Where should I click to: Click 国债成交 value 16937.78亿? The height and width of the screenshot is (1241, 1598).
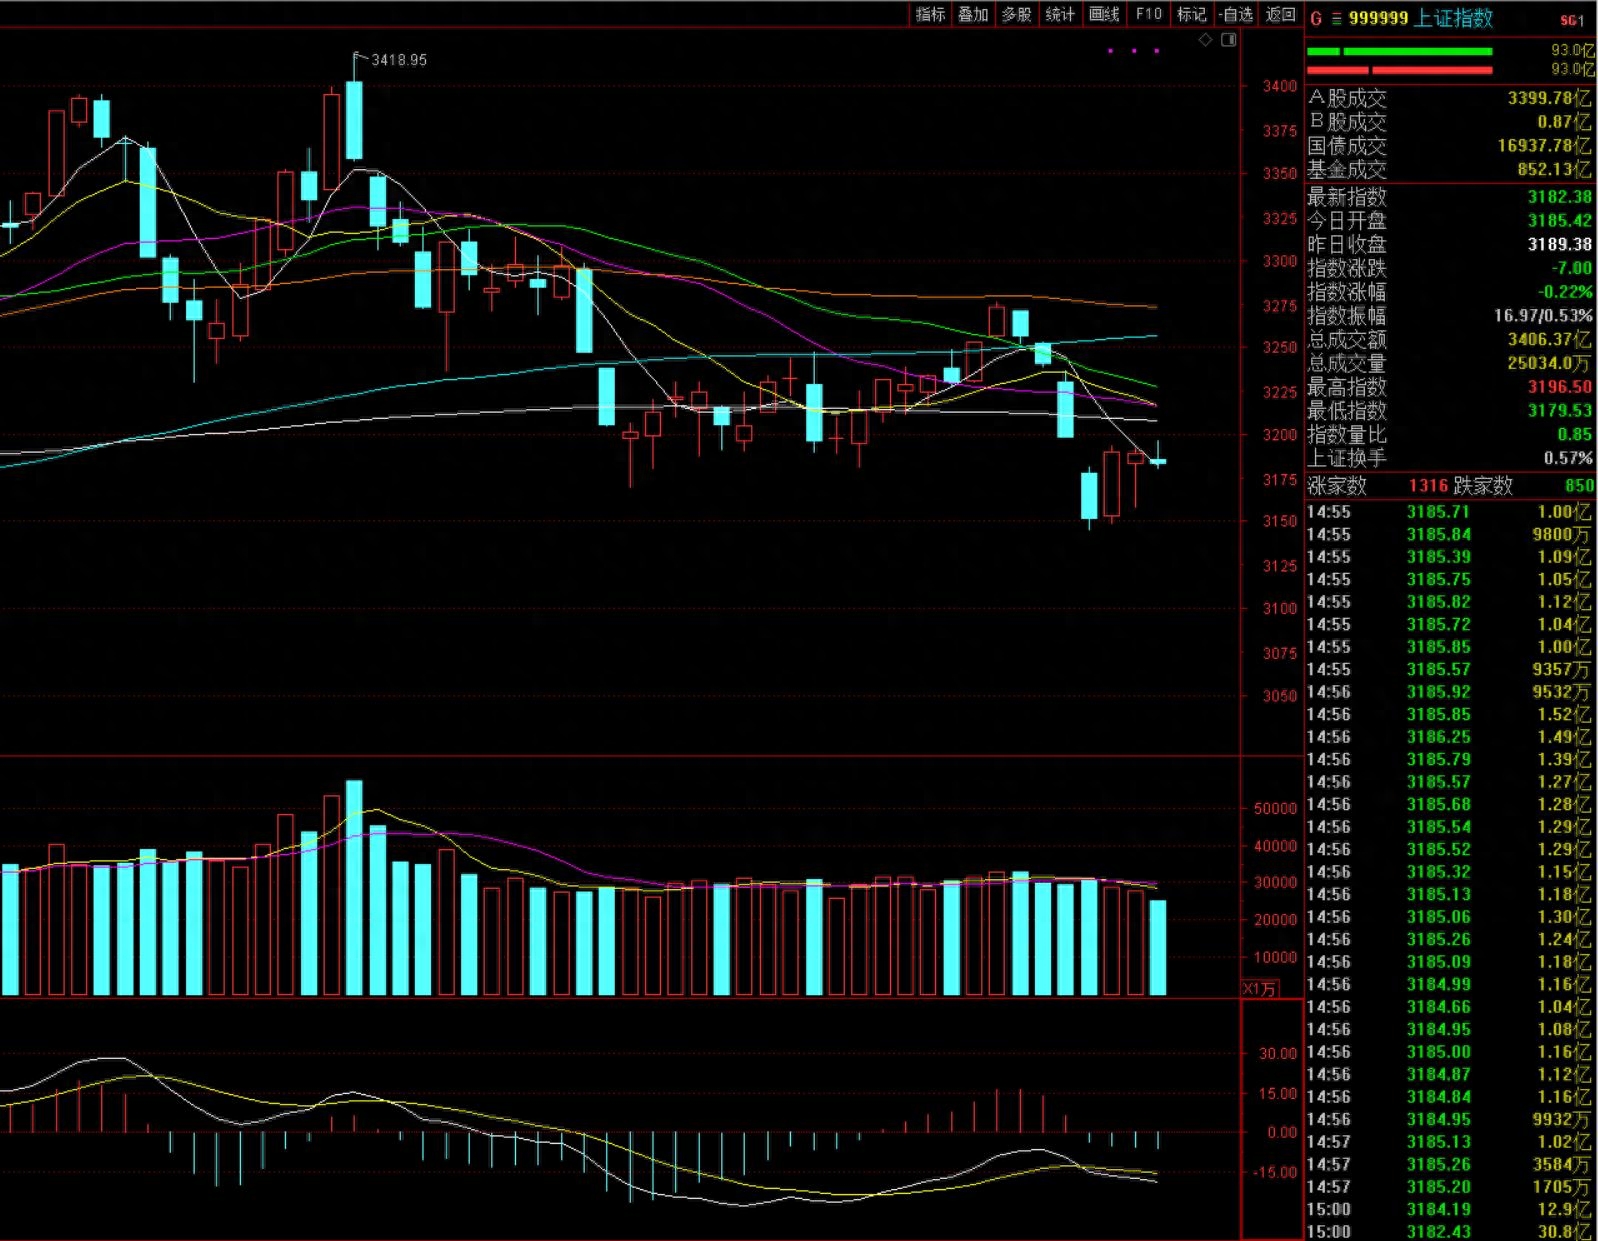coord(1544,146)
